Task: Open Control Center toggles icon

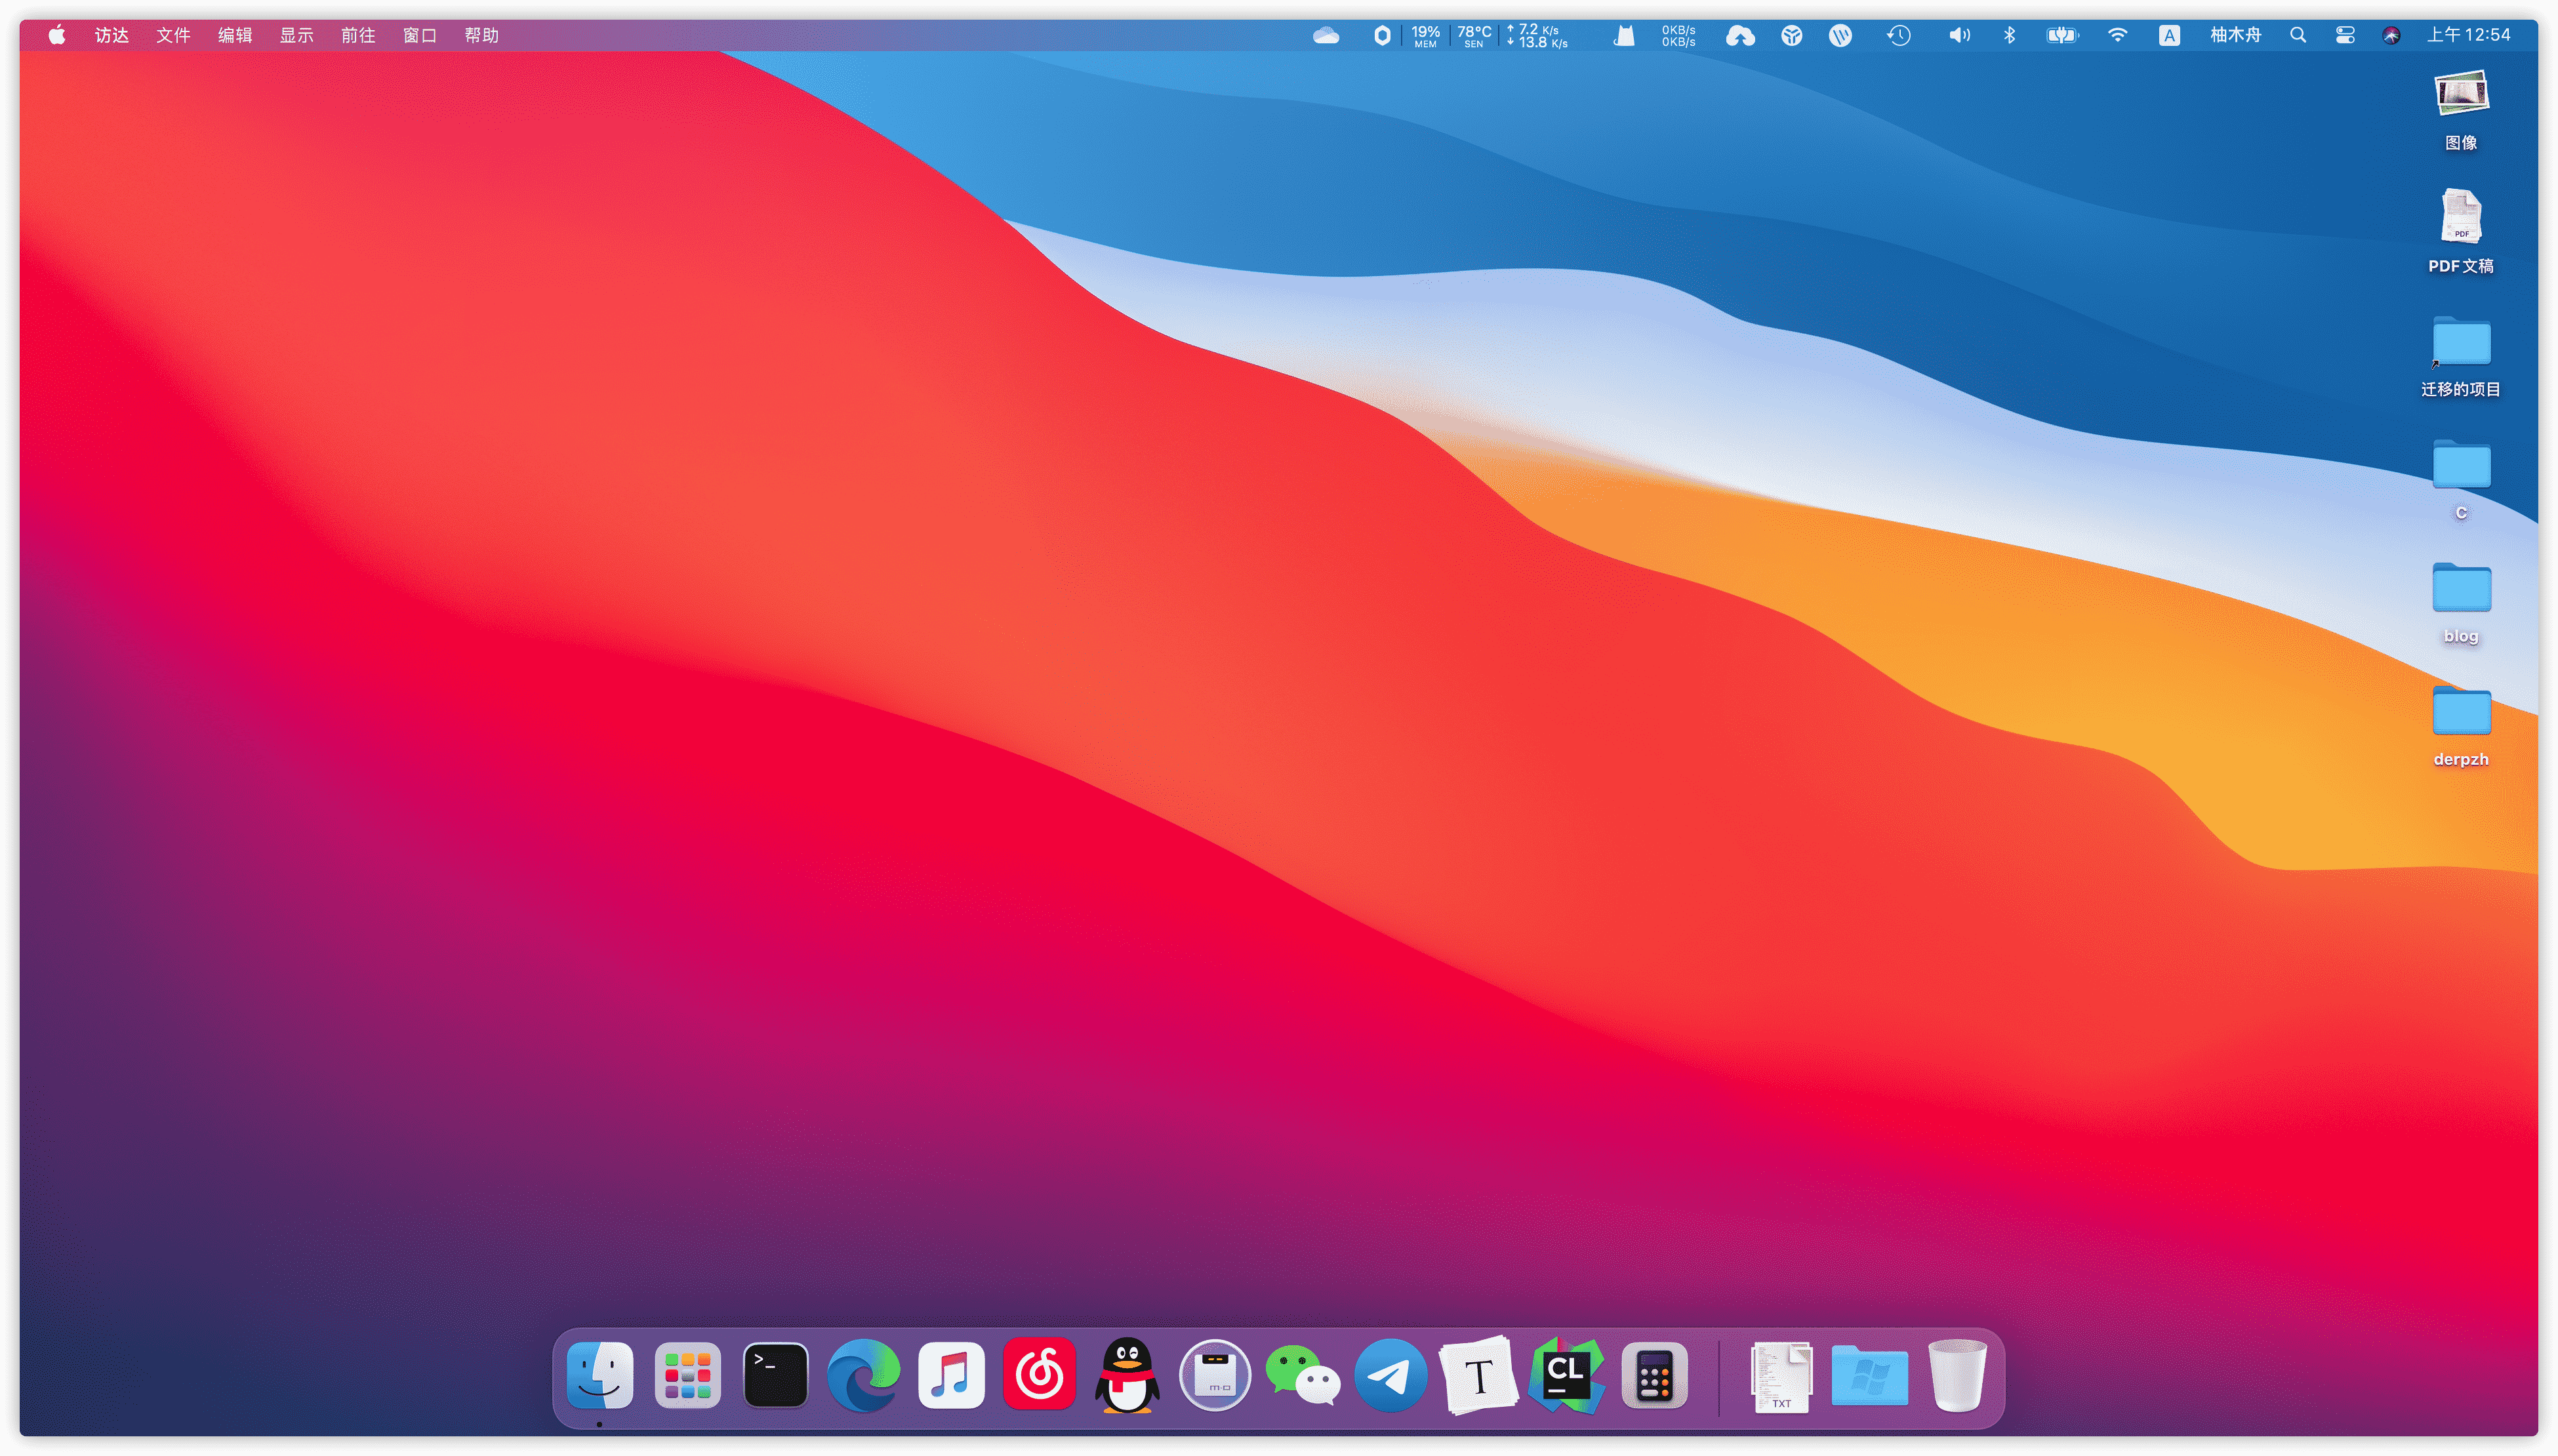Action: click(x=2345, y=35)
